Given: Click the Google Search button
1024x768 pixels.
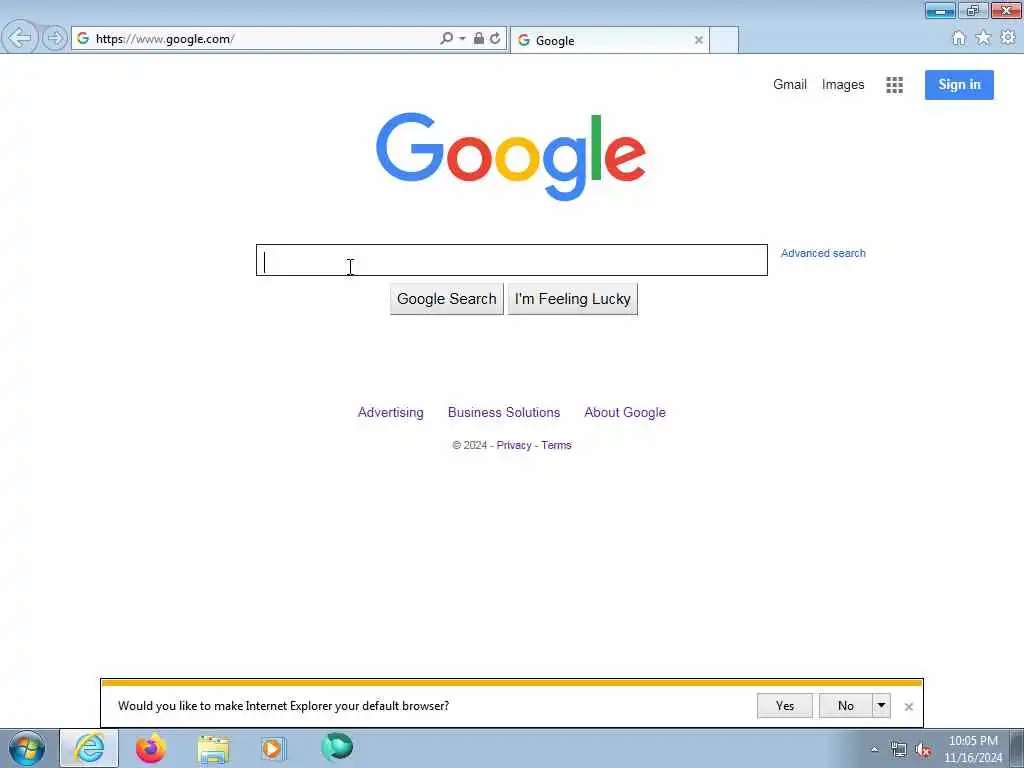Looking at the screenshot, I should pyautogui.click(x=447, y=299).
